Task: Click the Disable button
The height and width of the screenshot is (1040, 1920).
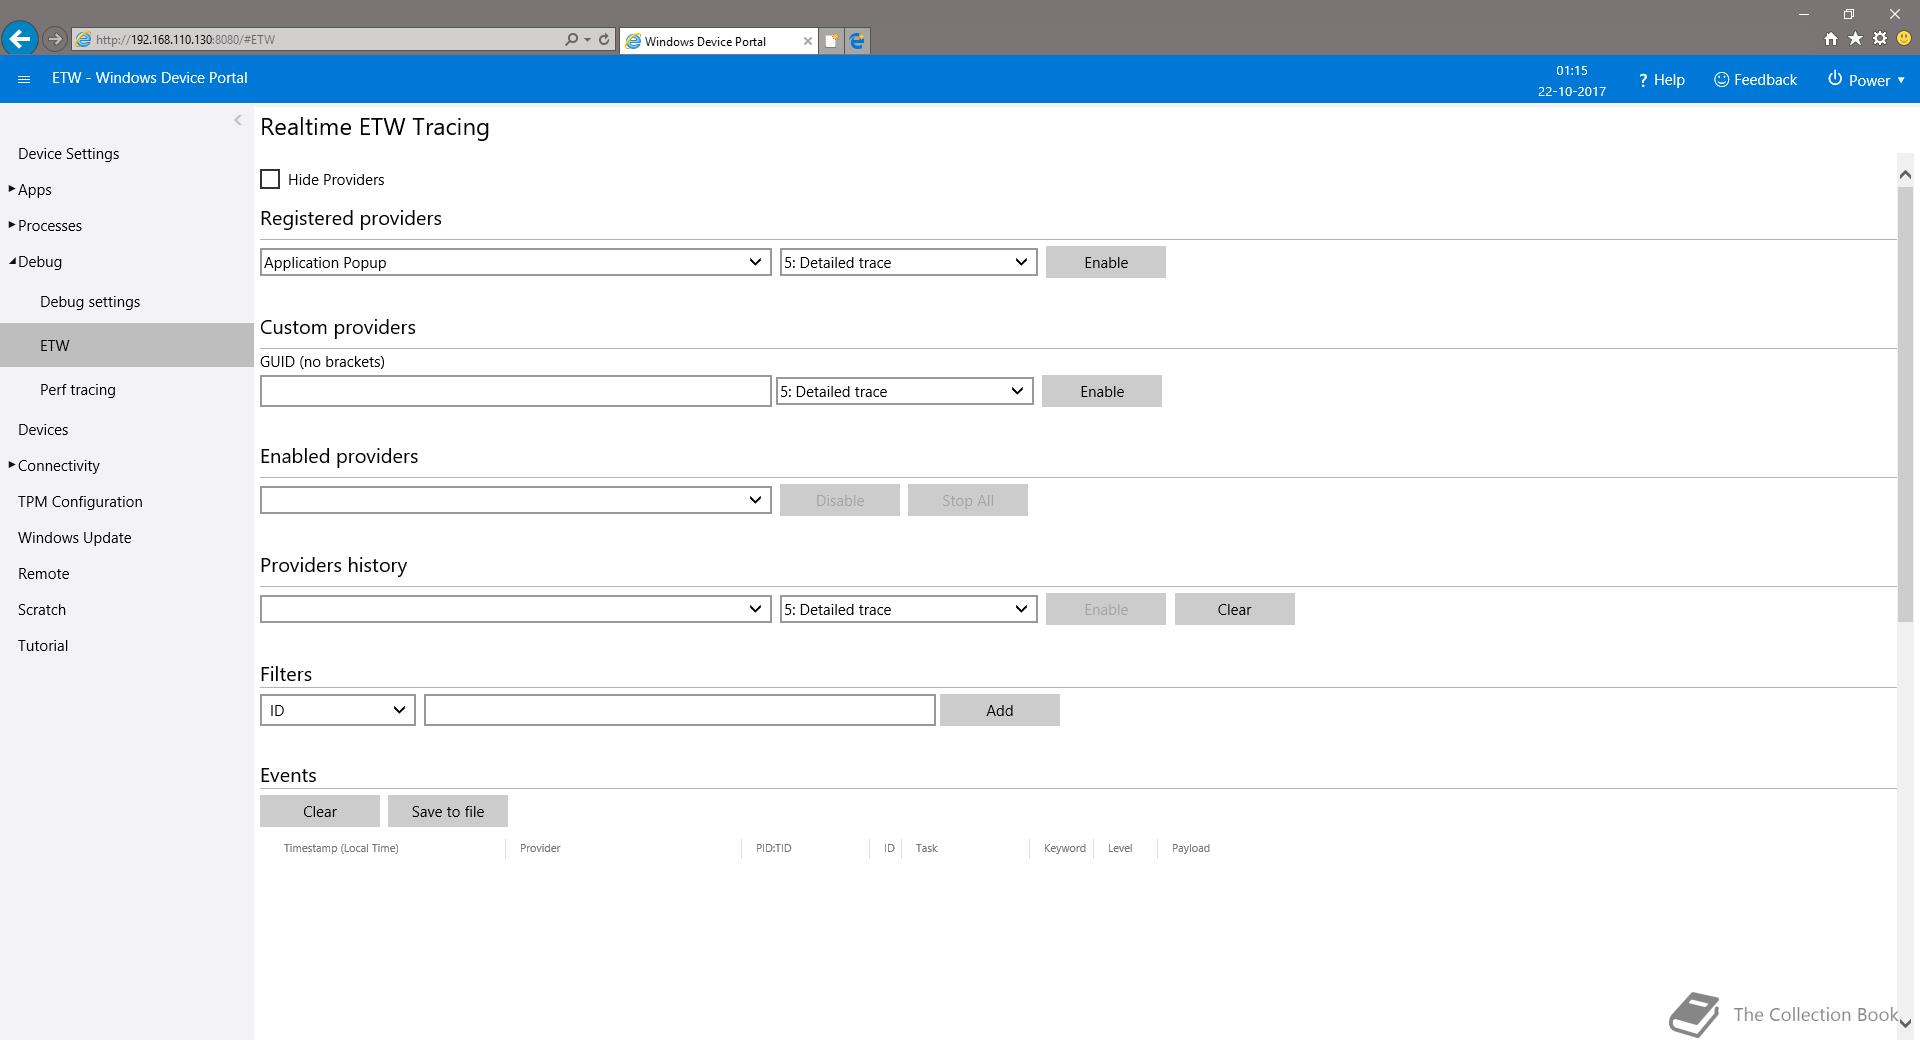Action: (839, 500)
